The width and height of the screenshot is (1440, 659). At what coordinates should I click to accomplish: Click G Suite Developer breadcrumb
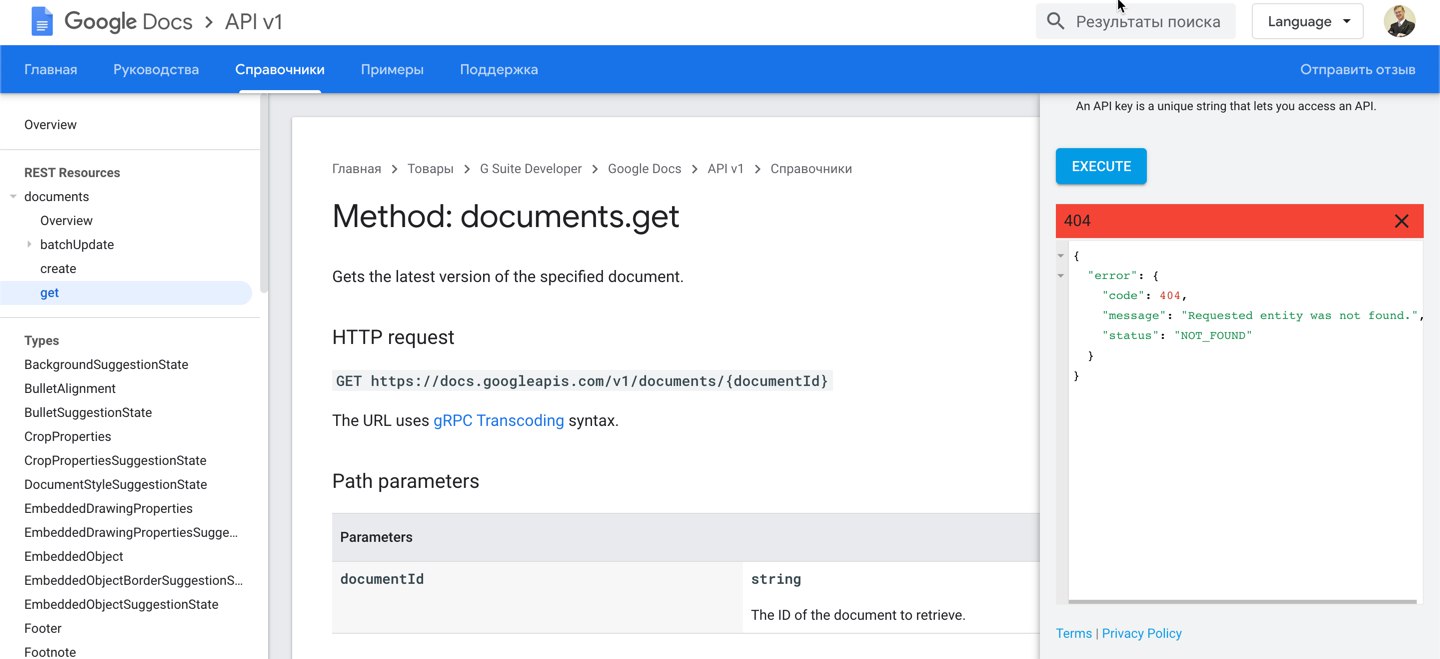click(530, 169)
